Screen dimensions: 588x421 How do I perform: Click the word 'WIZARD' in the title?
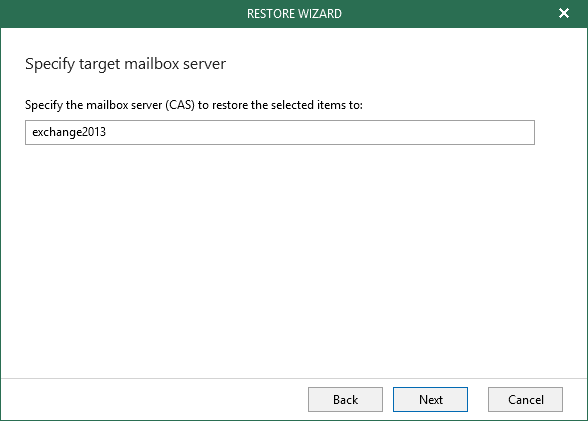[319, 14]
